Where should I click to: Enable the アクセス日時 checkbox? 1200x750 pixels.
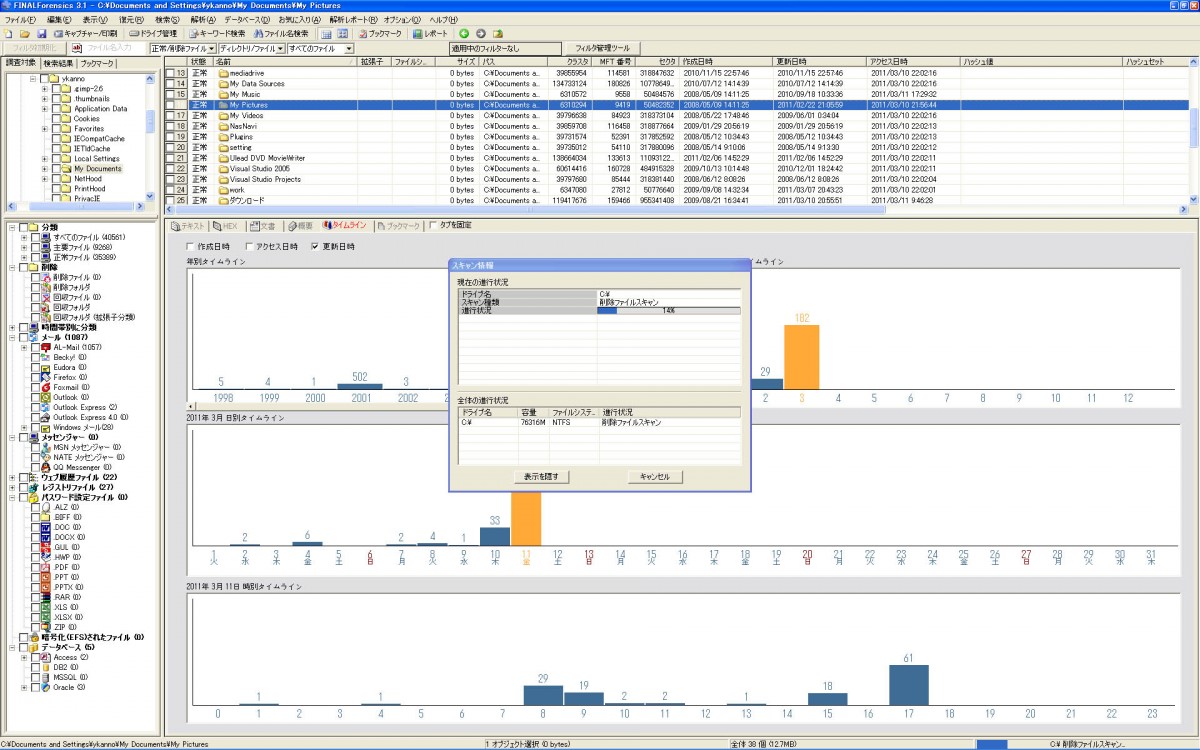click(250, 246)
